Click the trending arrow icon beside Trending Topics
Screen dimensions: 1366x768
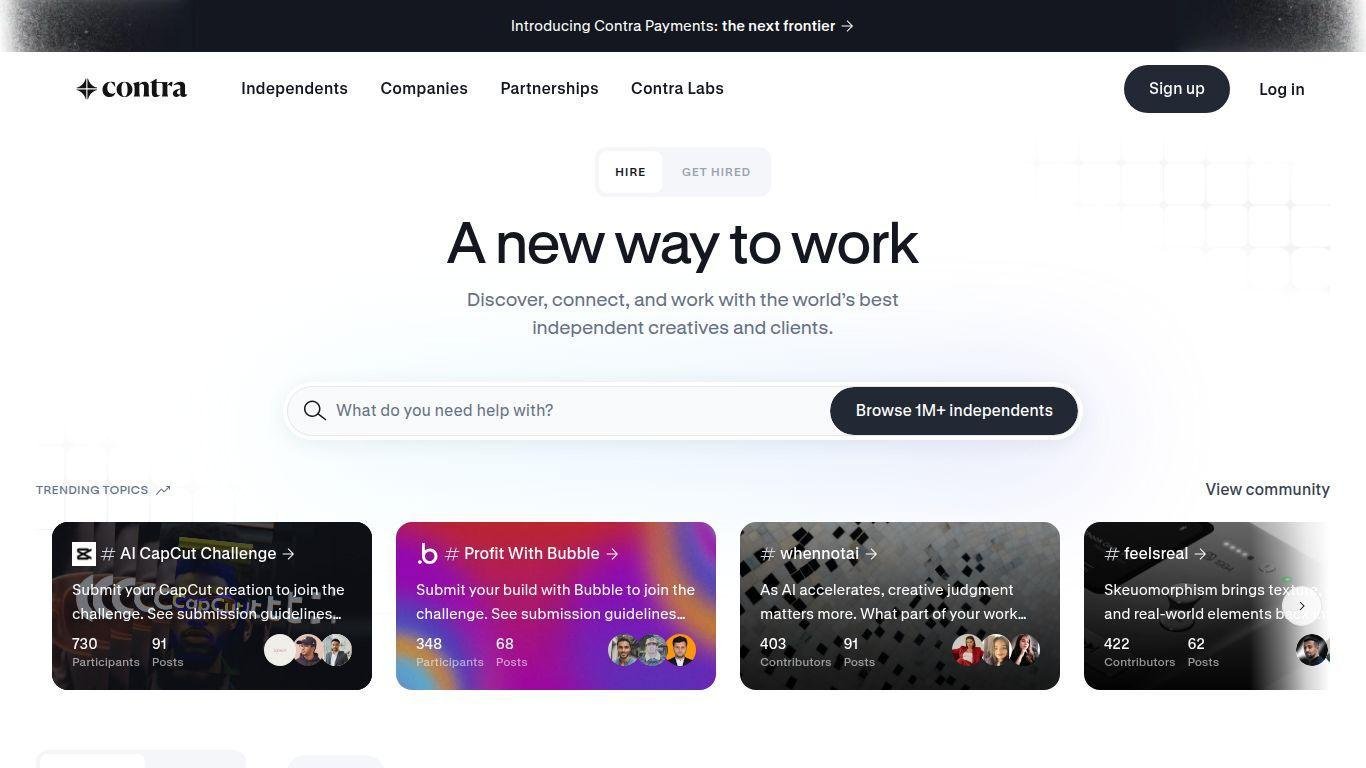163,490
